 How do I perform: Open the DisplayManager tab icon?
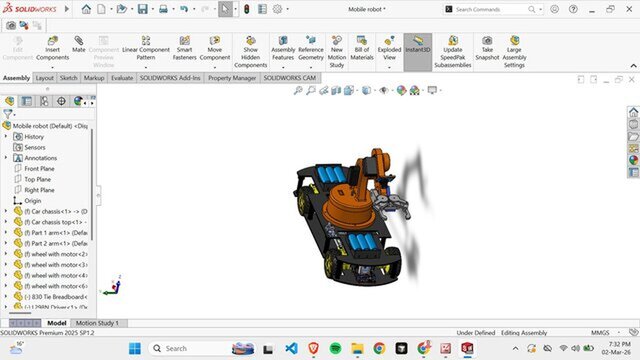pos(78,101)
